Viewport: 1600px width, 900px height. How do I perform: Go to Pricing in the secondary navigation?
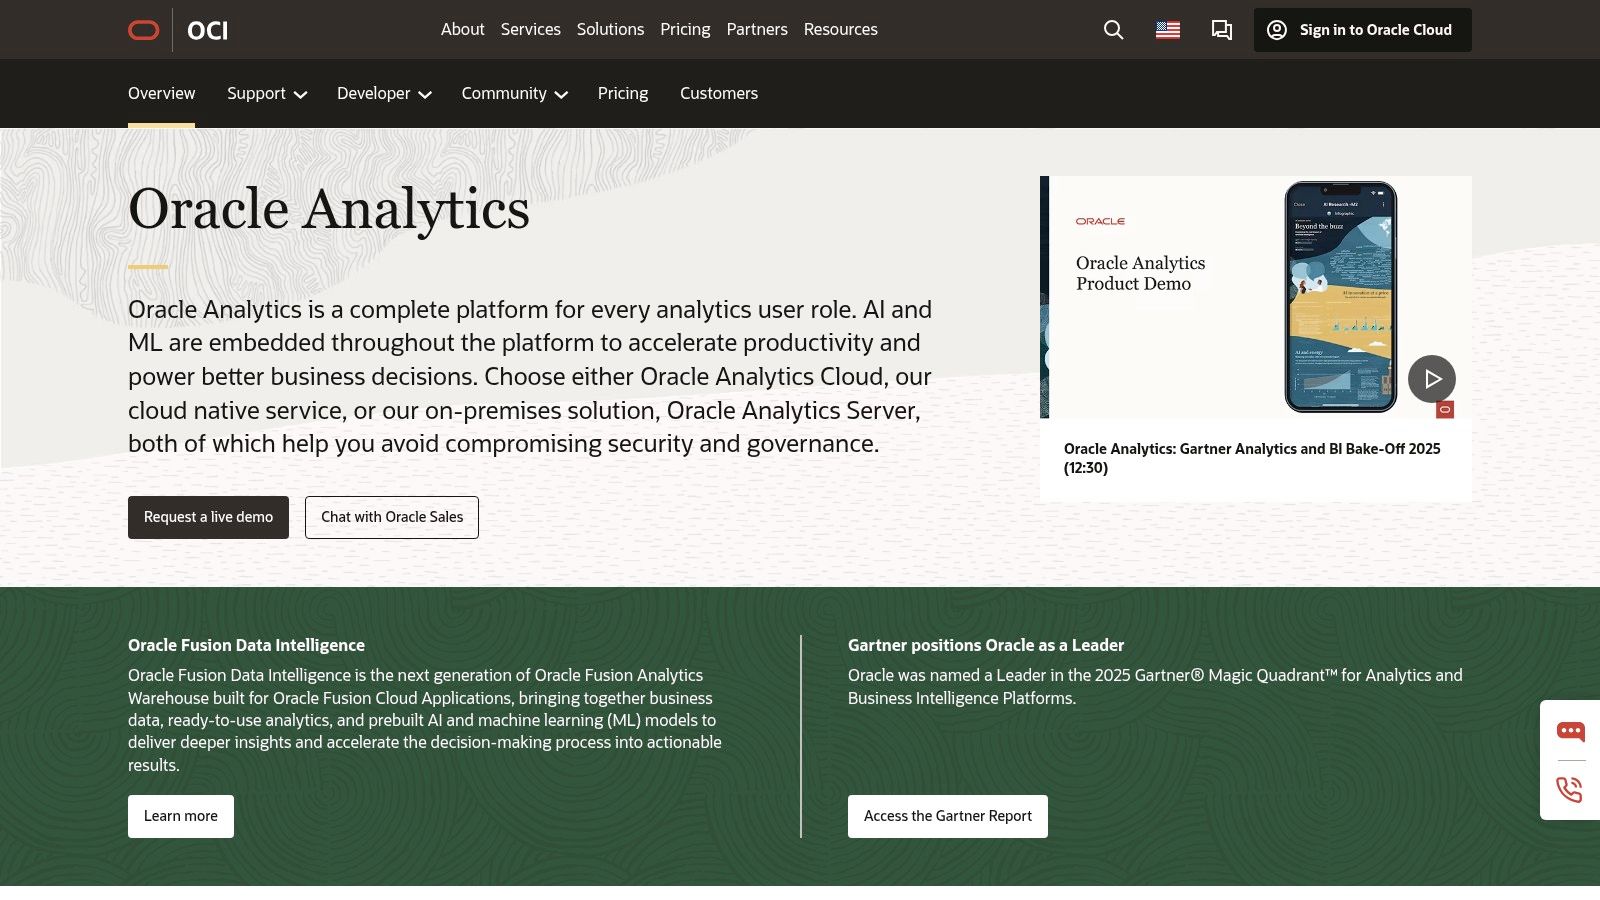pyautogui.click(x=623, y=93)
